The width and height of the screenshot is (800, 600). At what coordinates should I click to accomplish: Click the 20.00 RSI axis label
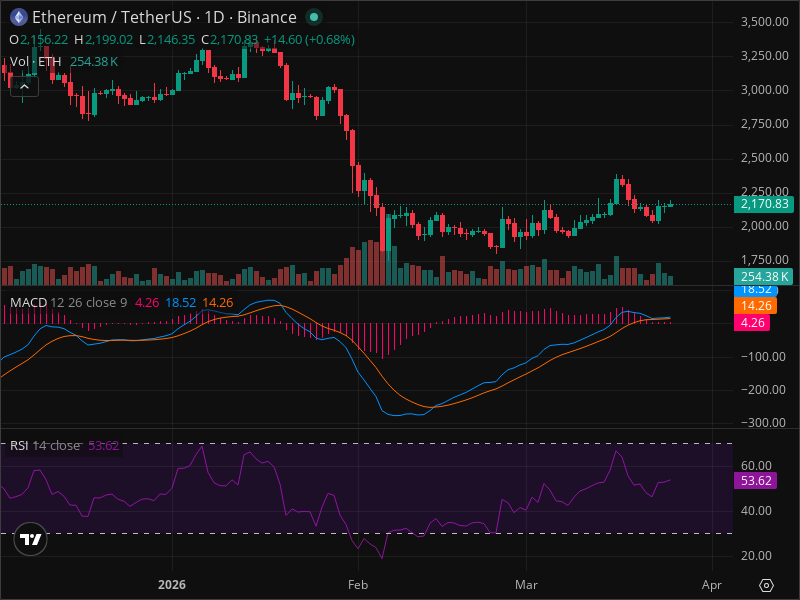click(756, 556)
